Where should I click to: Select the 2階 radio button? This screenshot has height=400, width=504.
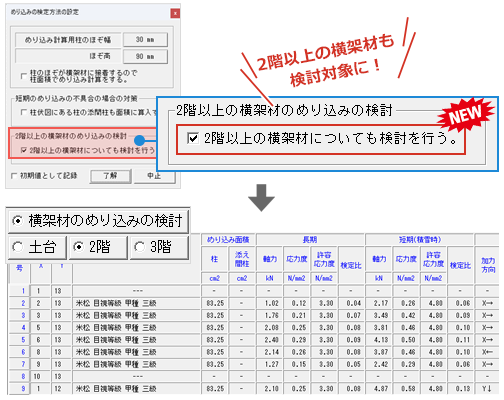pyautogui.click(x=79, y=247)
